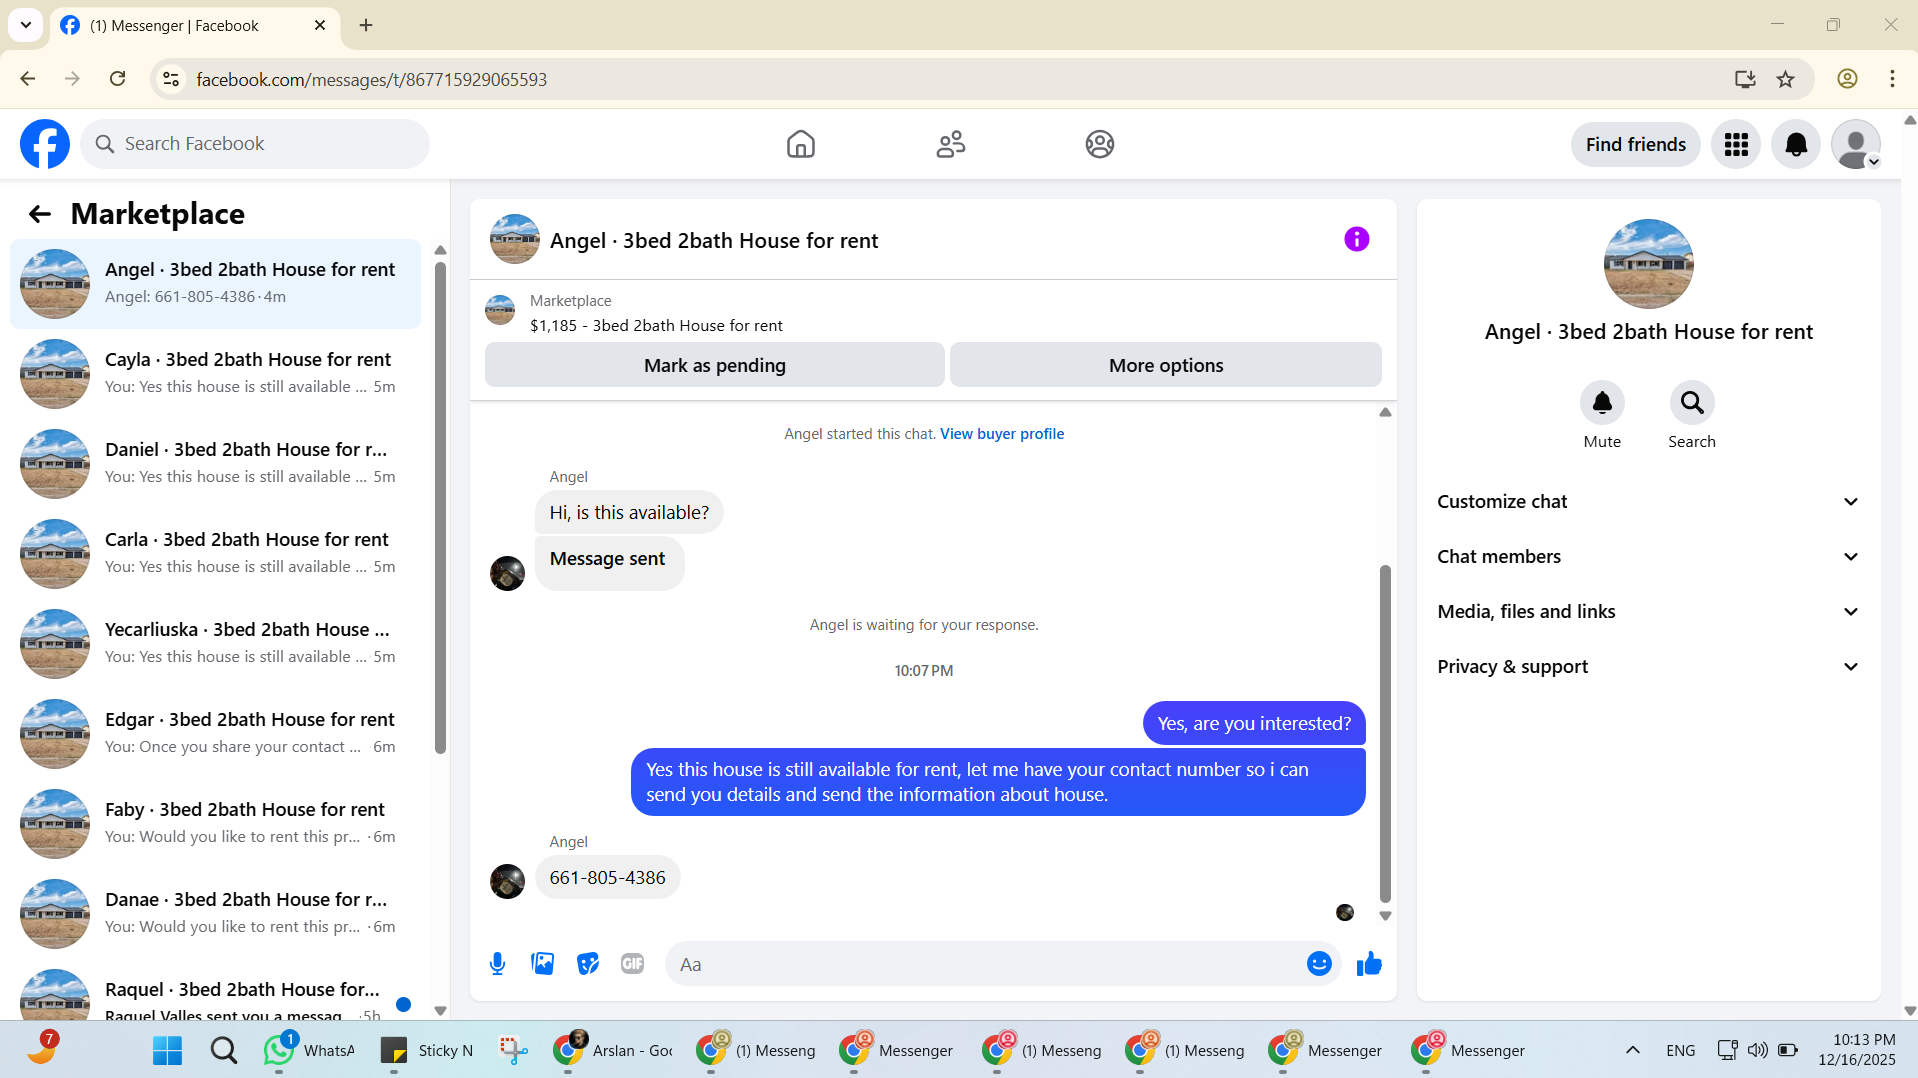The height and width of the screenshot is (1078, 1918).
Task: Open conversation information purple icon
Action: [x=1356, y=239]
